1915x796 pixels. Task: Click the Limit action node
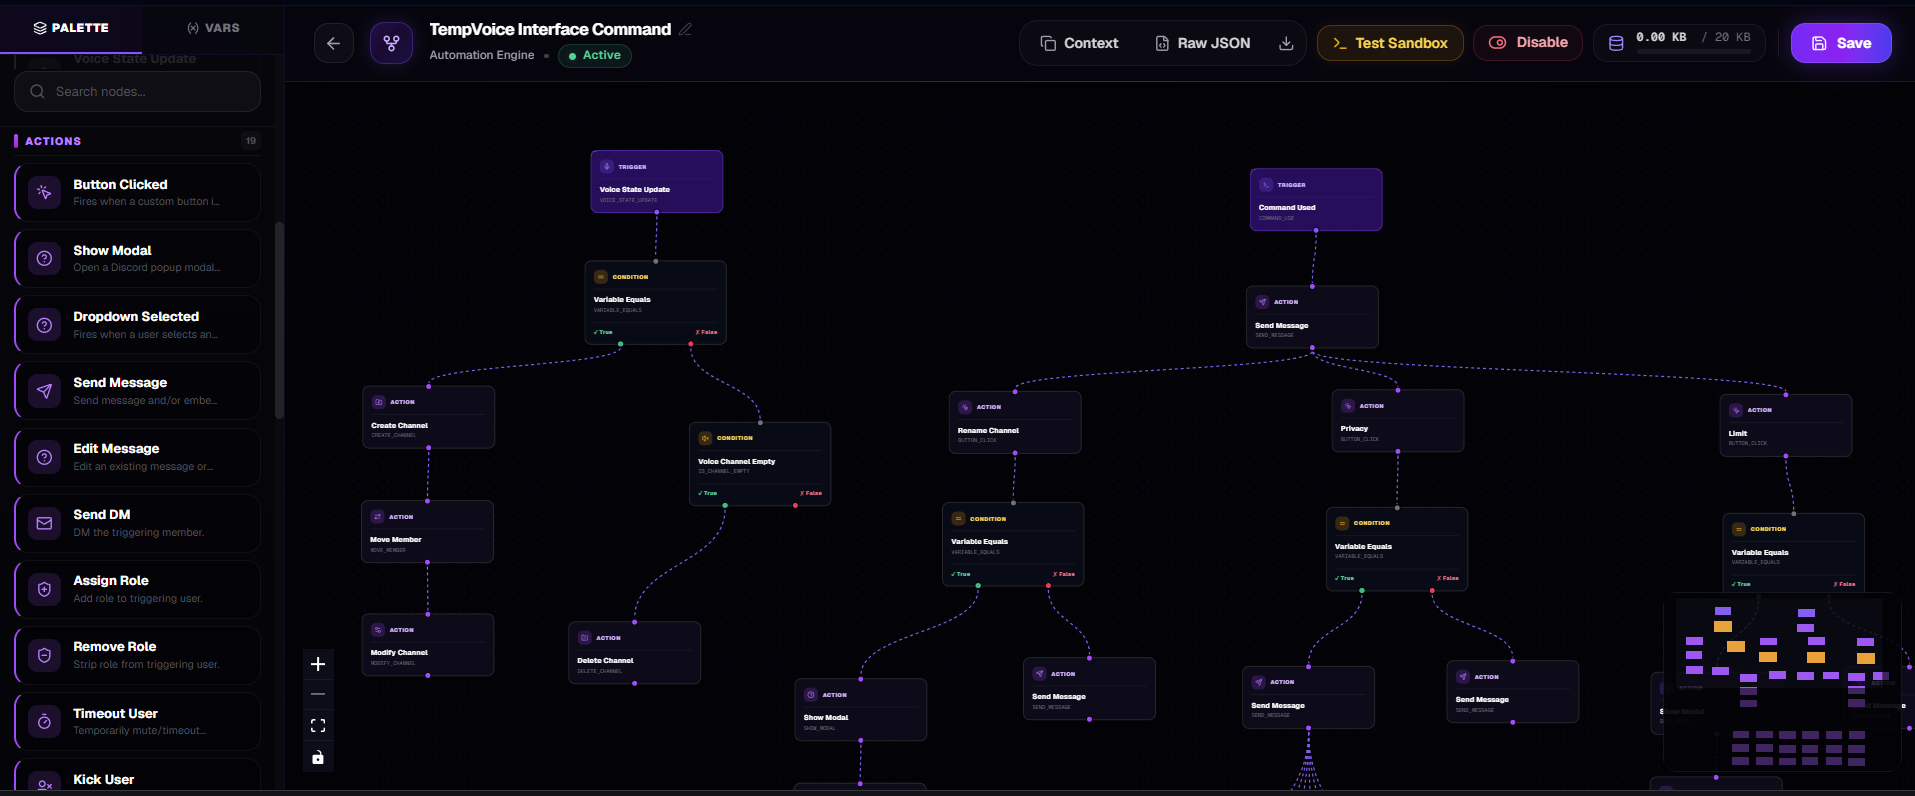point(1786,425)
